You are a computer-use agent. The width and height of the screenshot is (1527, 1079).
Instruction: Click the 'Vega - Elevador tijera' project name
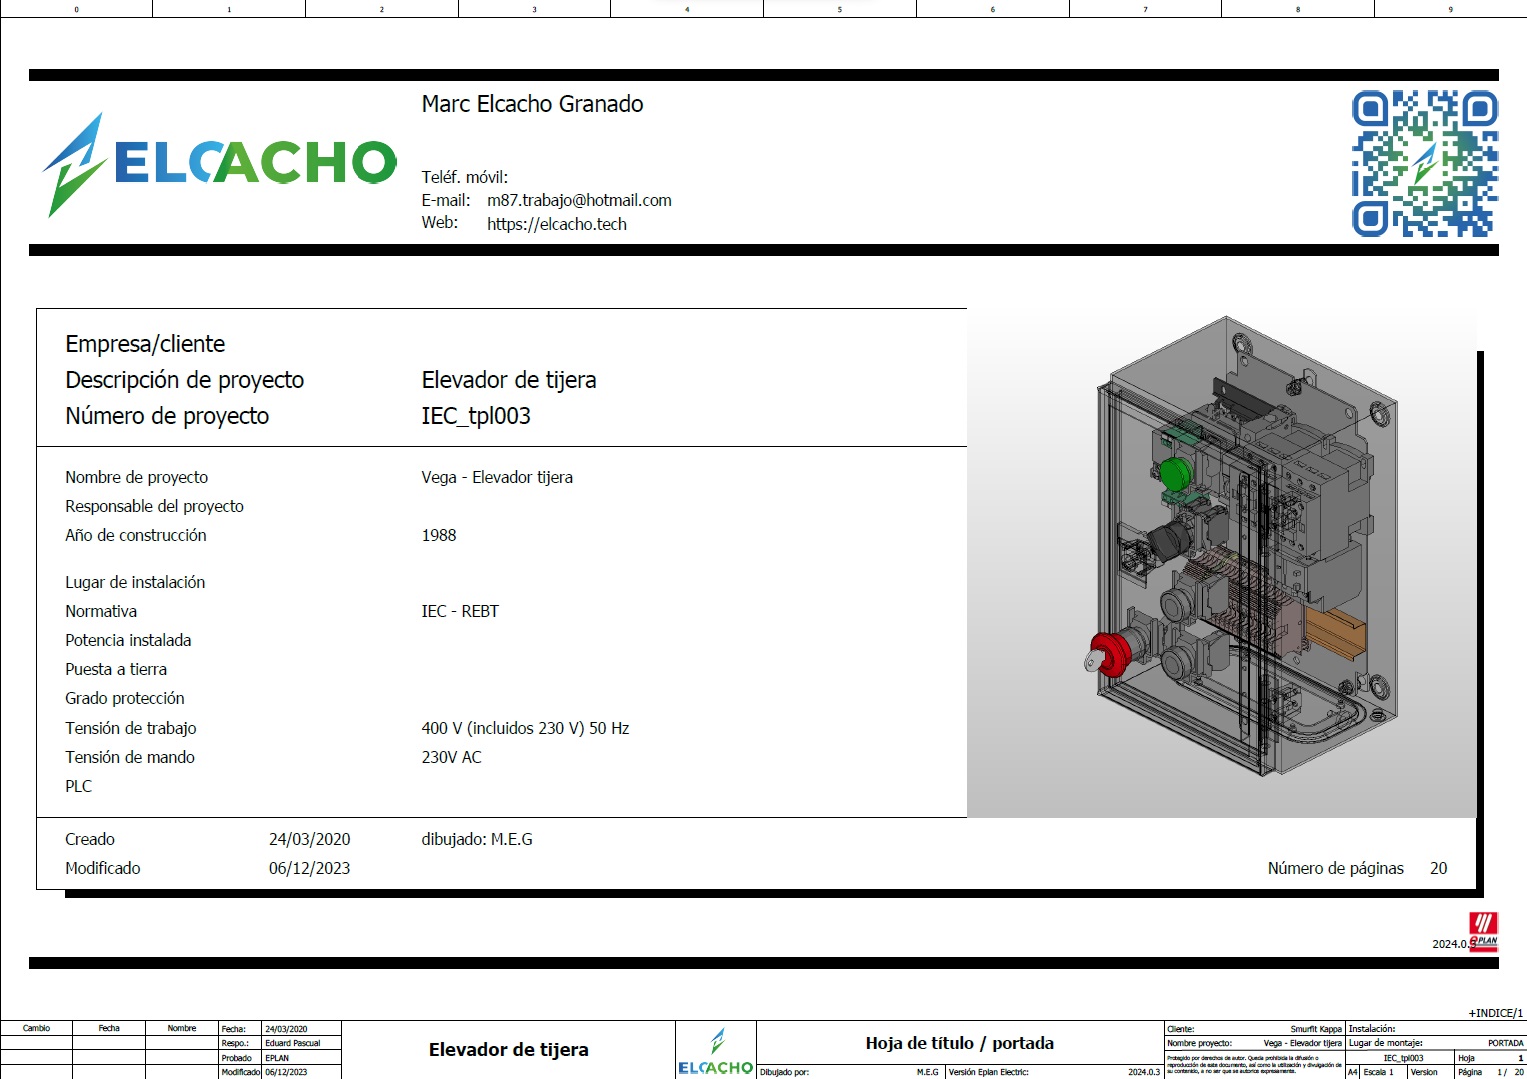tap(497, 477)
